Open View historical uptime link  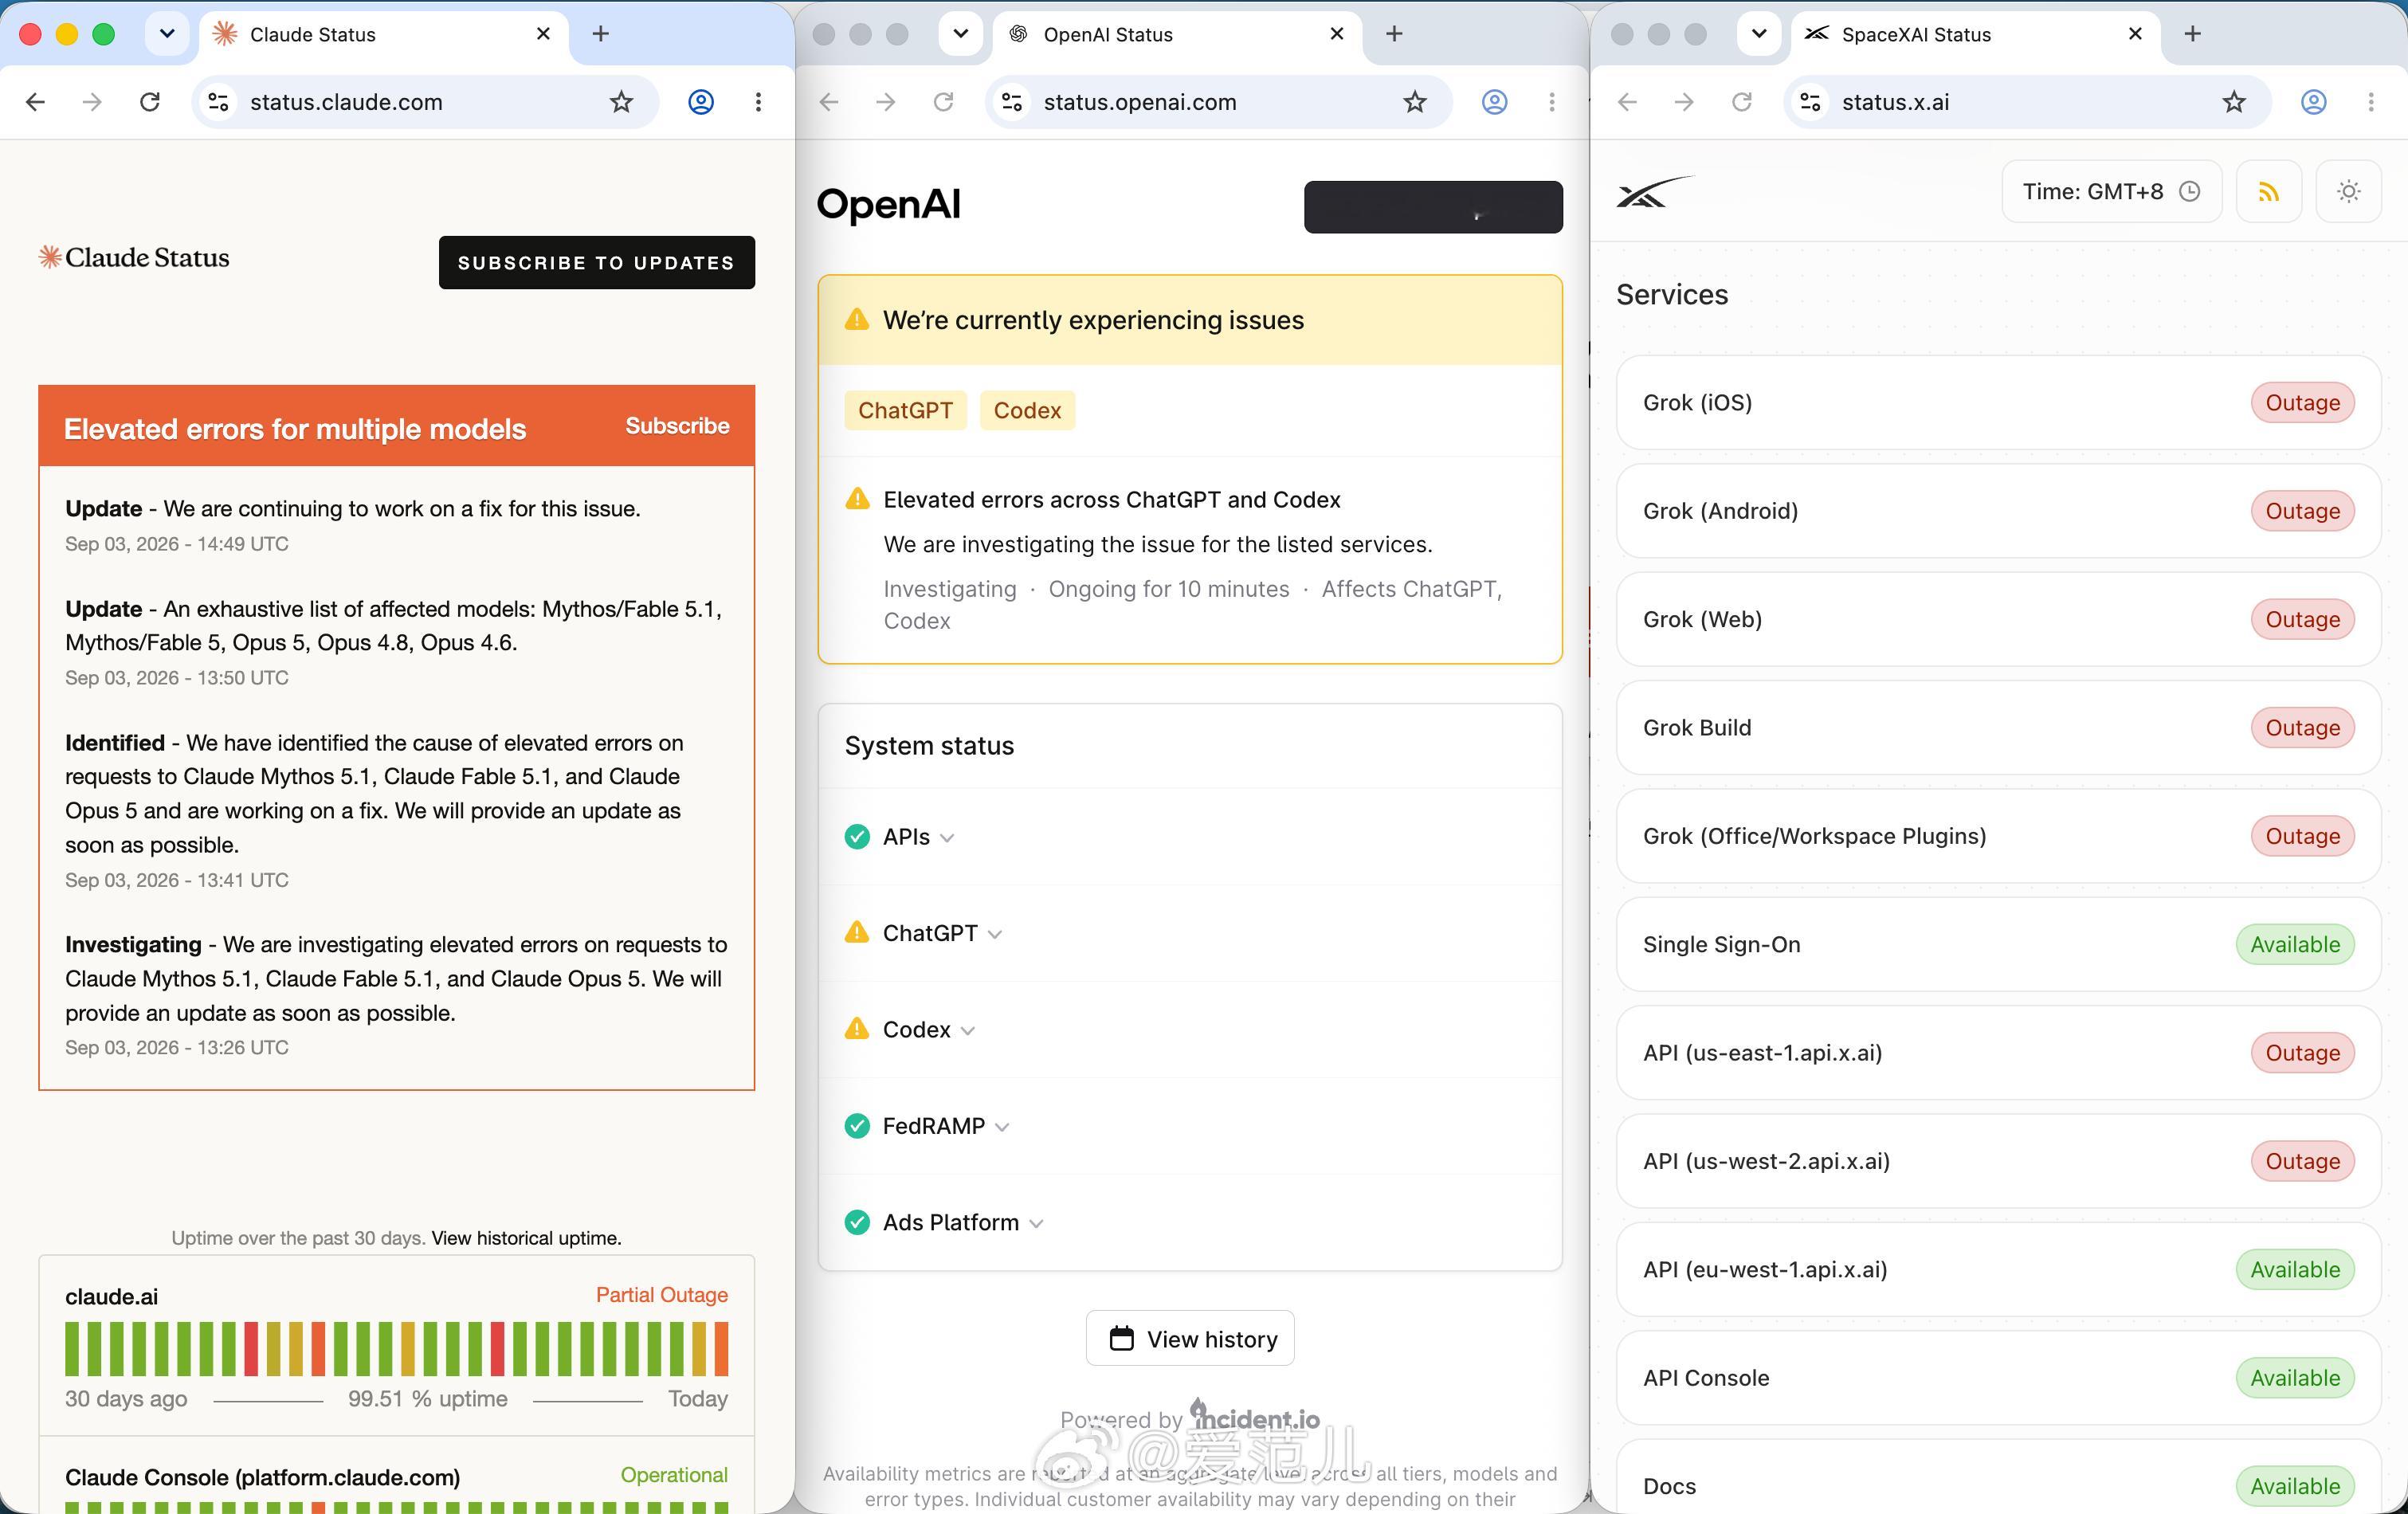[526, 1238]
